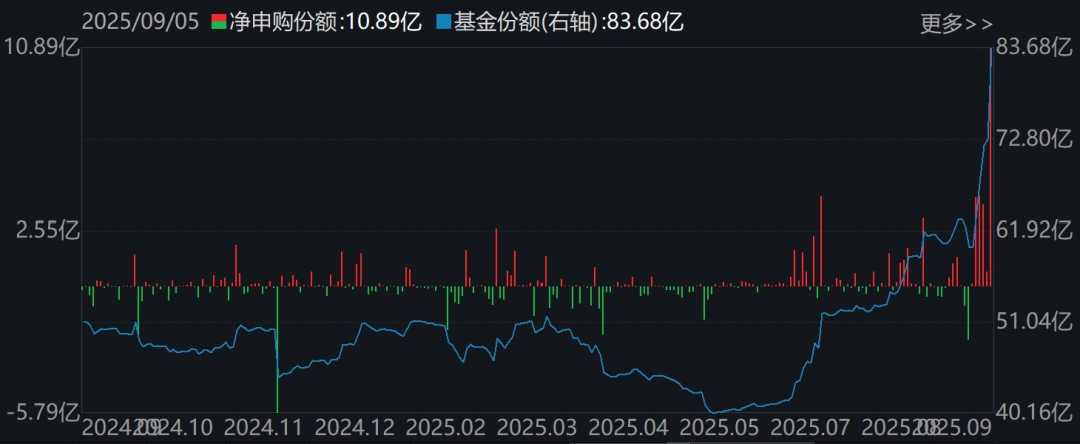The width and height of the screenshot is (1080, 444).
Task: Click the 72.80亿 right axis label
Action: click(x=1035, y=139)
